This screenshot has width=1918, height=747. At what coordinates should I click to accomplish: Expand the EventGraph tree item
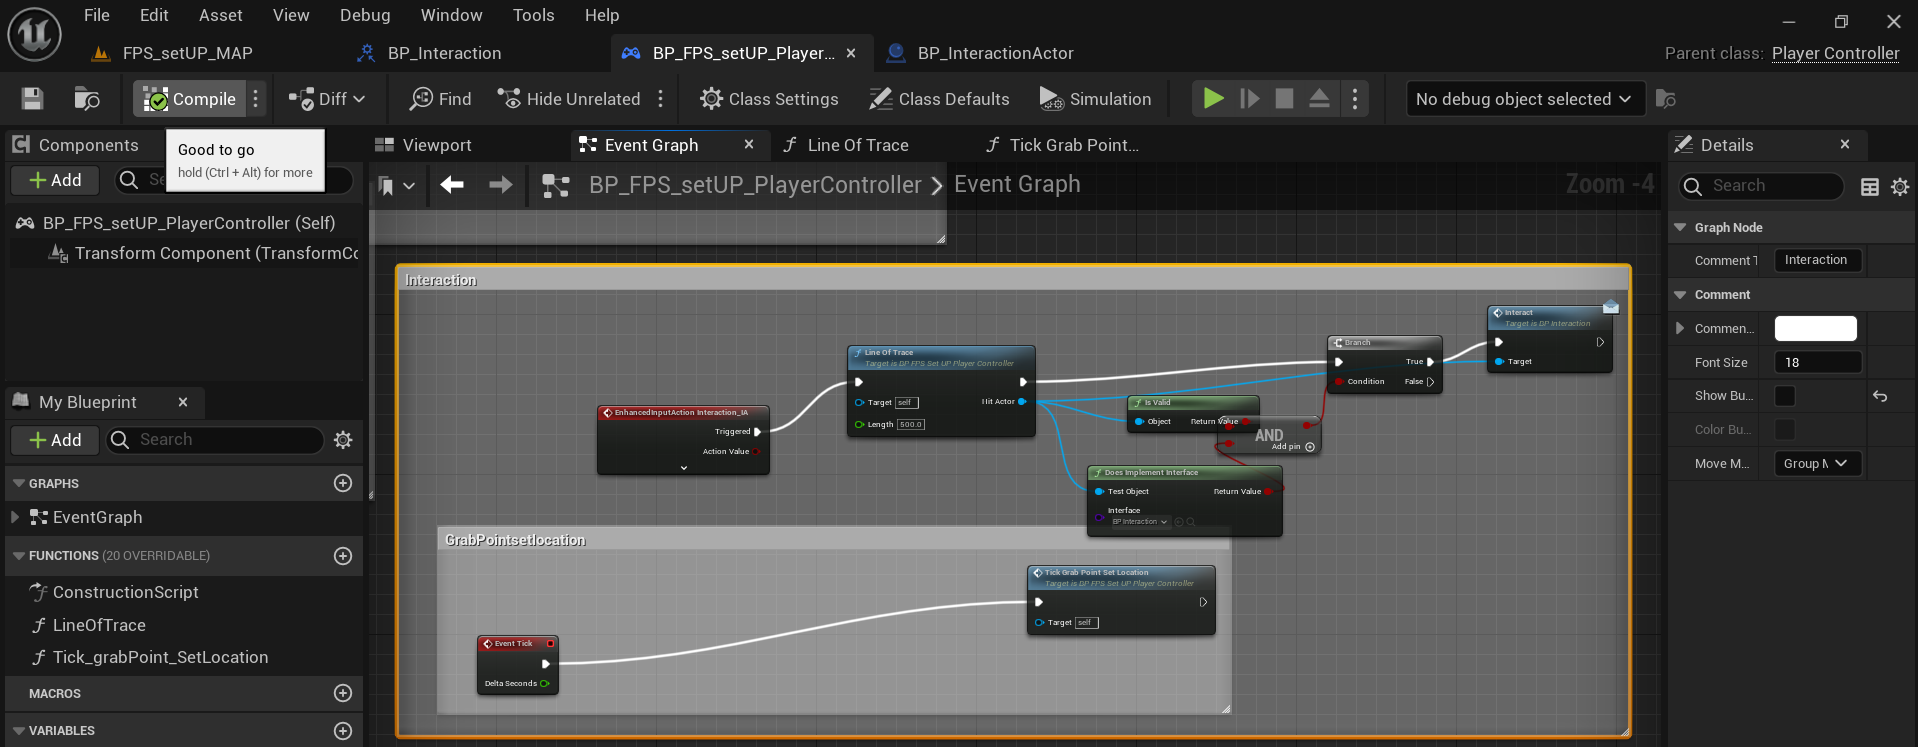[x=14, y=517]
